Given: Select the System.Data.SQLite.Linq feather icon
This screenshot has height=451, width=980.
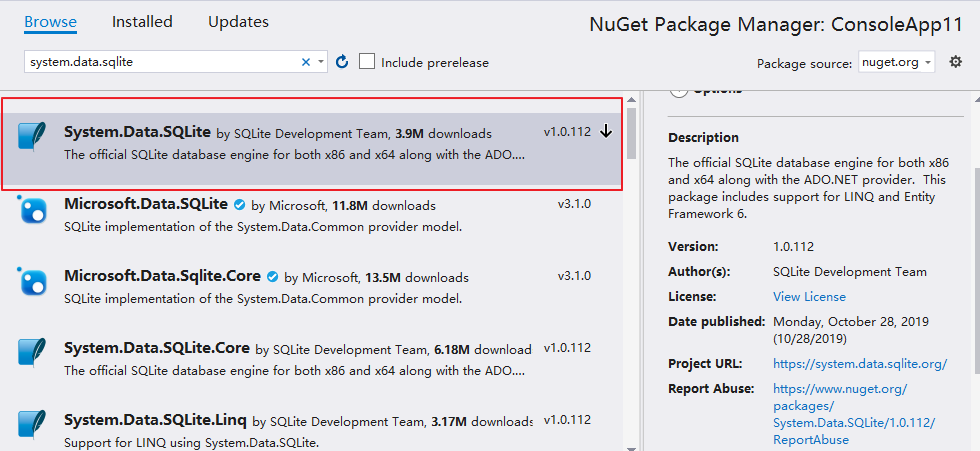Looking at the screenshot, I should pos(31,425).
